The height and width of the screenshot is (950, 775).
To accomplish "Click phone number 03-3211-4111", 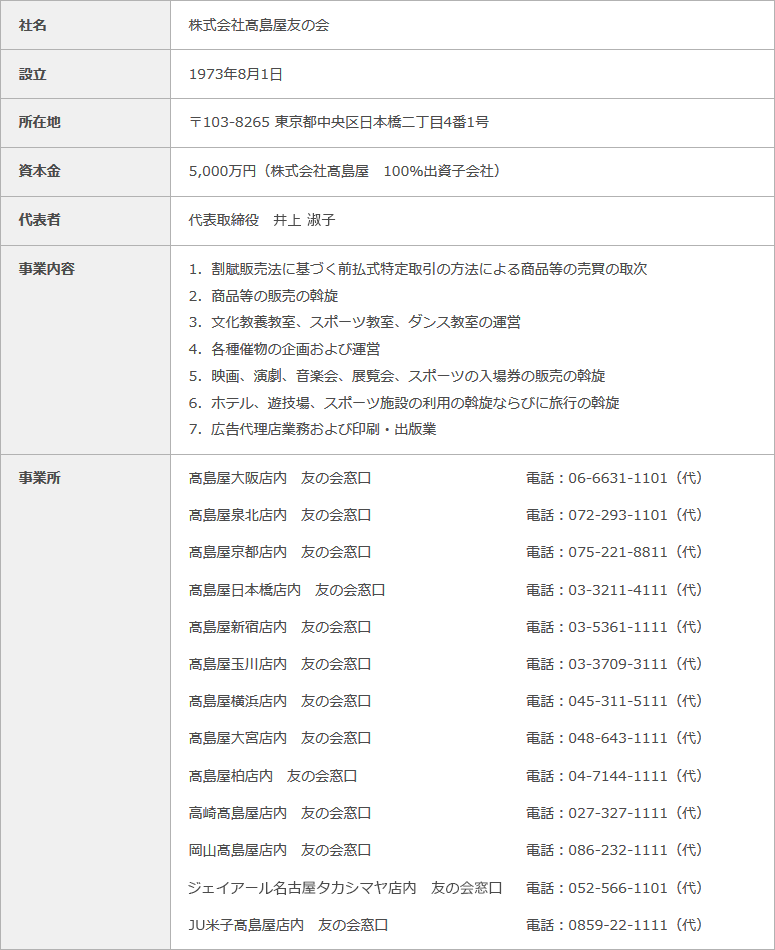I will coord(617,590).
